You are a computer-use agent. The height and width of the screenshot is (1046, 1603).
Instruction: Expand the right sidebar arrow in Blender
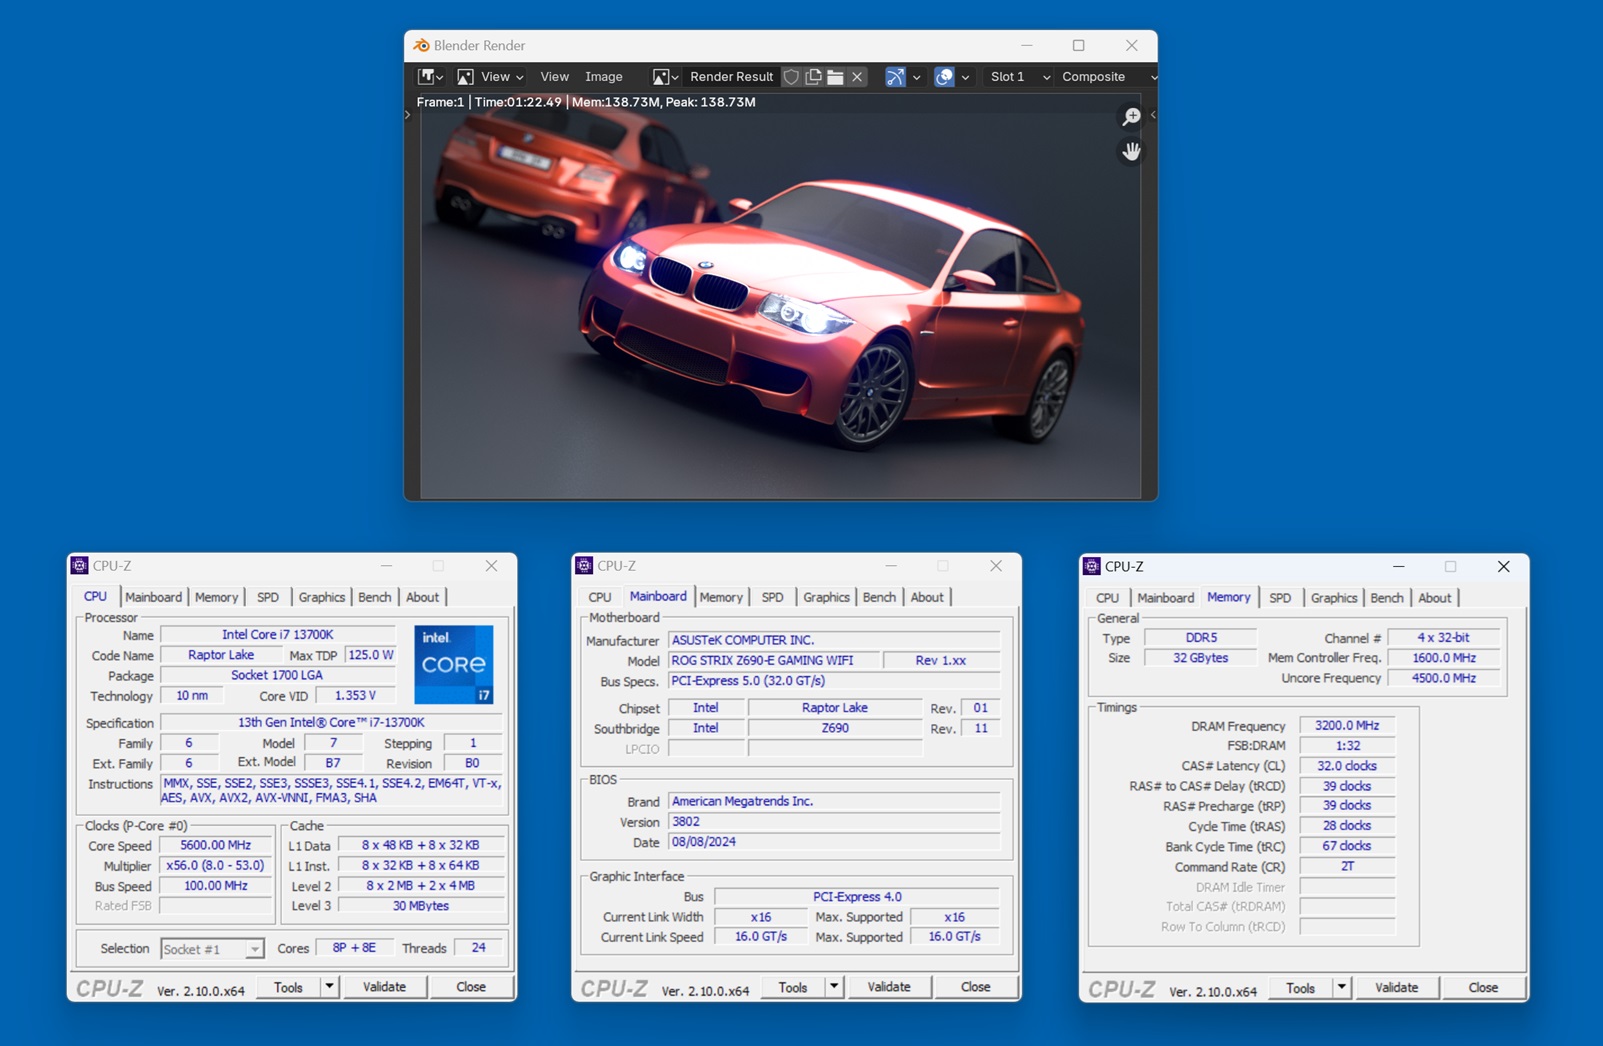1153,115
